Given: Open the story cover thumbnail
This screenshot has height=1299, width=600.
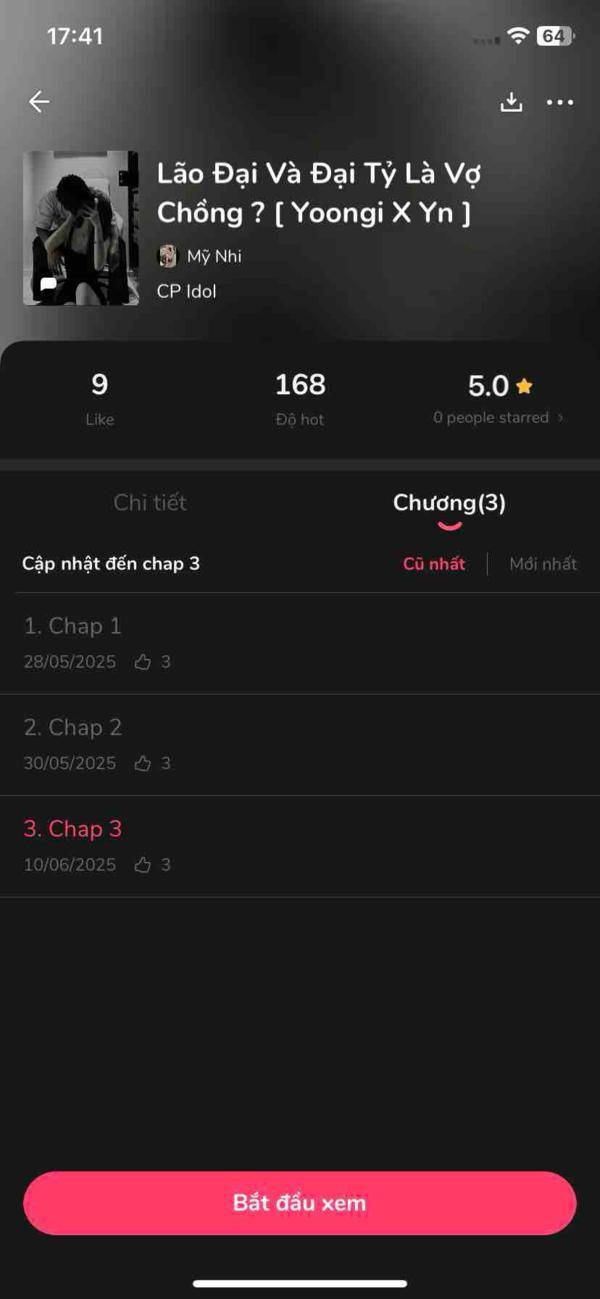Looking at the screenshot, I should [x=81, y=228].
